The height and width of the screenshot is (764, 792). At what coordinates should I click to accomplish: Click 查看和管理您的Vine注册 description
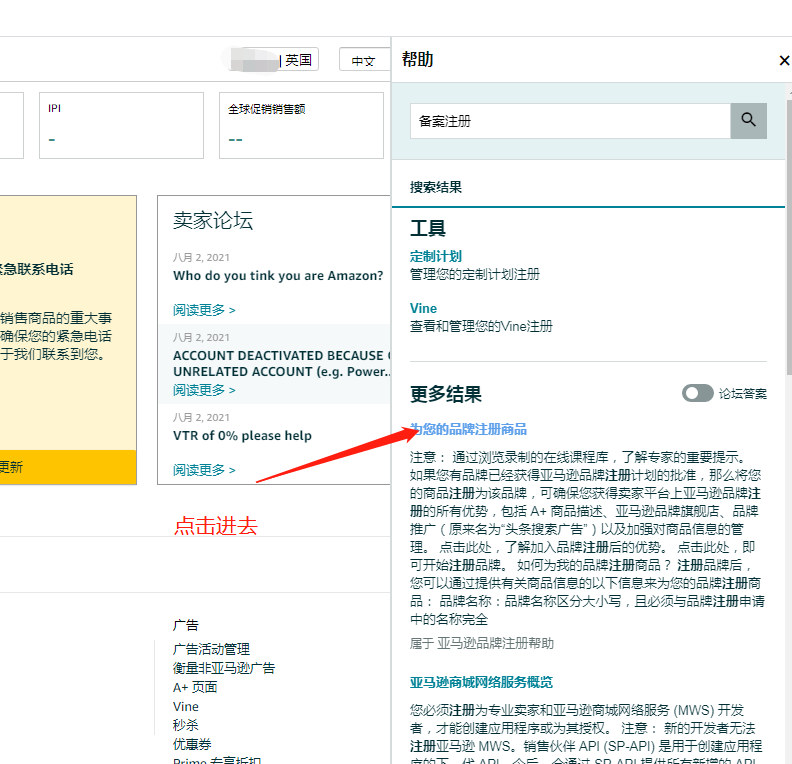[x=481, y=326]
